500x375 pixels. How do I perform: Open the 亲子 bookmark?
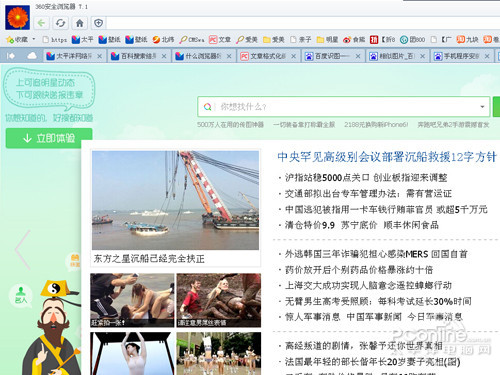[301, 40]
